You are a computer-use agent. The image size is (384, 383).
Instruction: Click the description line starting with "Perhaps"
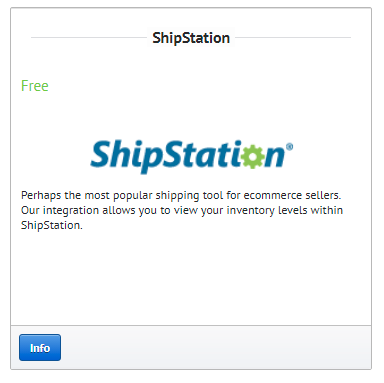[181, 195]
